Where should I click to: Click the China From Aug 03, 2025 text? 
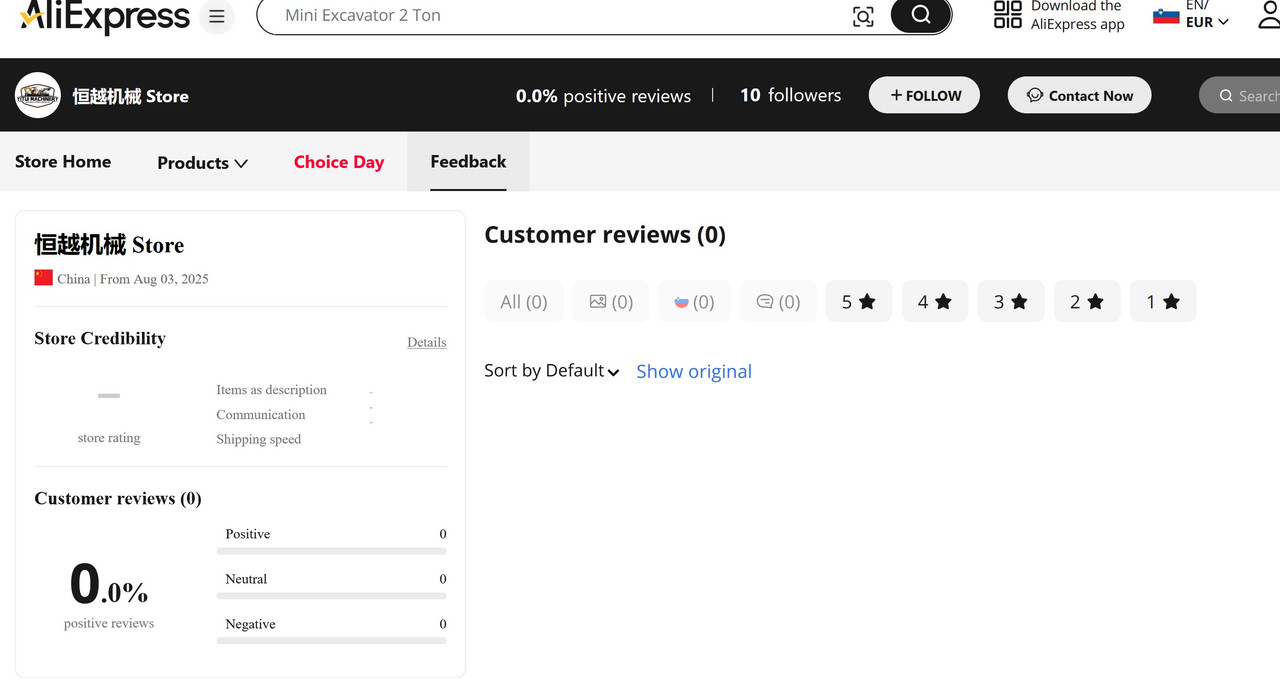pyautogui.click(x=133, y=279)
